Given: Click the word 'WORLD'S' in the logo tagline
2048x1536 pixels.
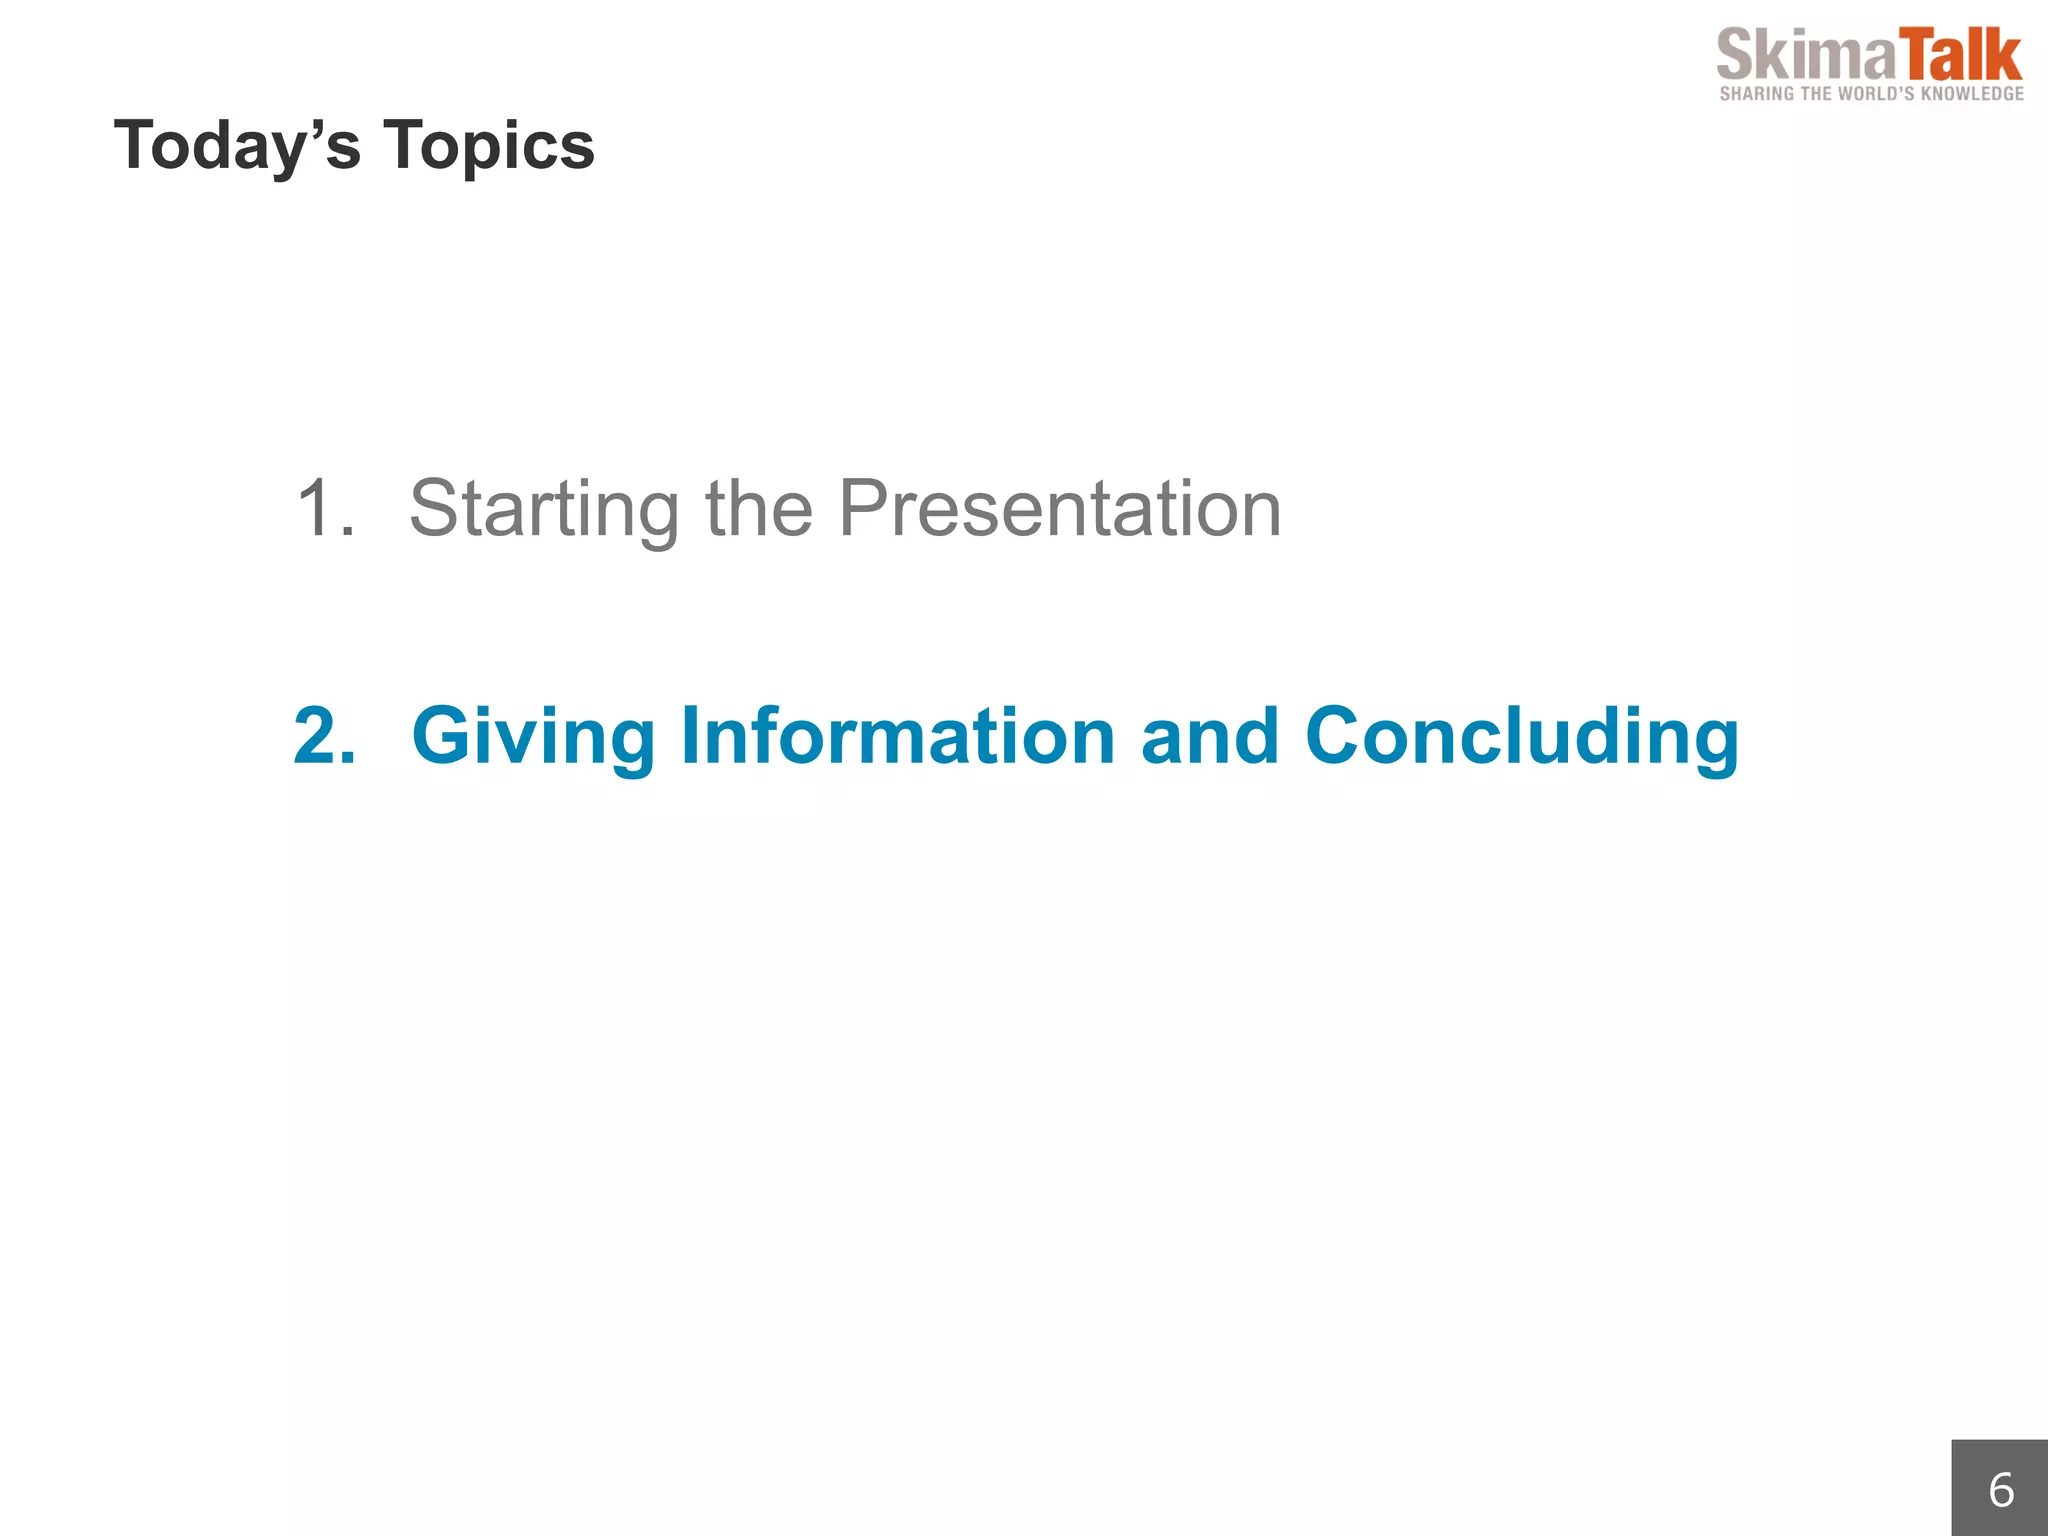Looking at the screenshot, I should 1877,94.
